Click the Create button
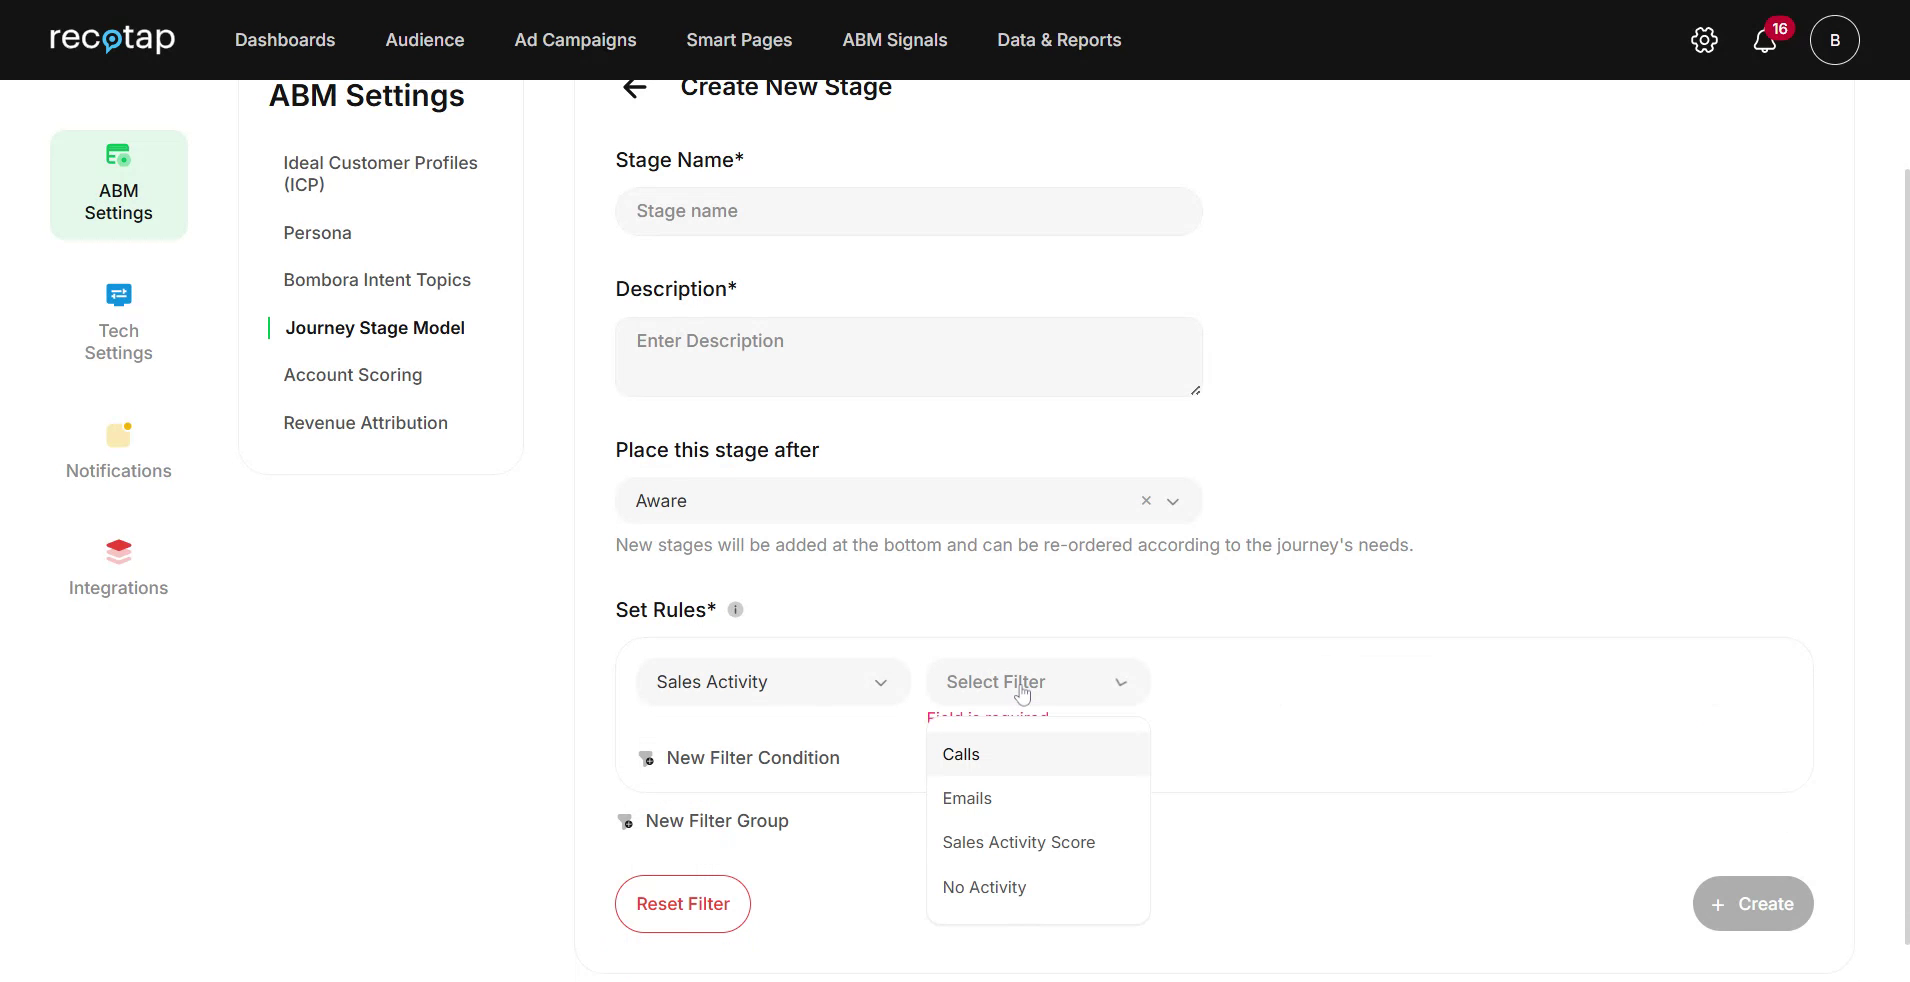1910x982 pixels. [x=1751, y=903]
